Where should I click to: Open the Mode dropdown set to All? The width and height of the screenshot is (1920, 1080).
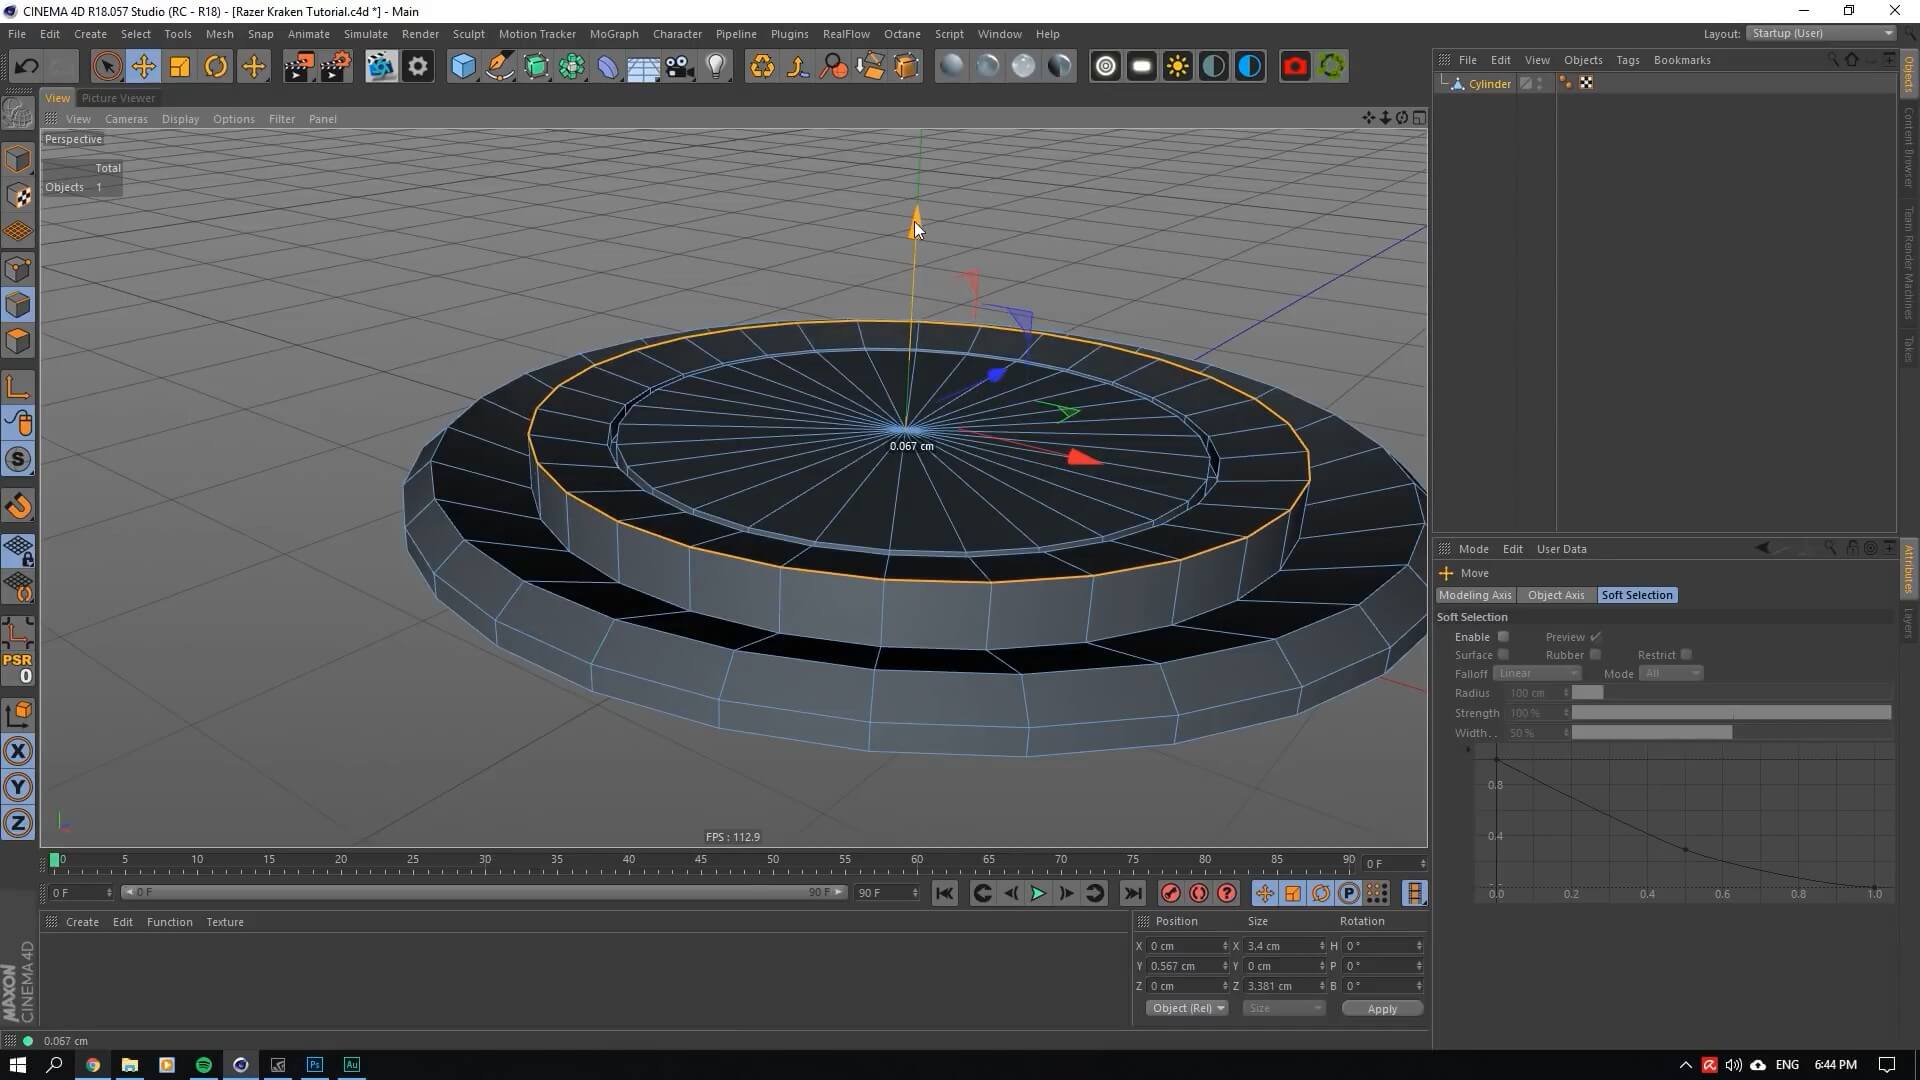point(1670,673)
